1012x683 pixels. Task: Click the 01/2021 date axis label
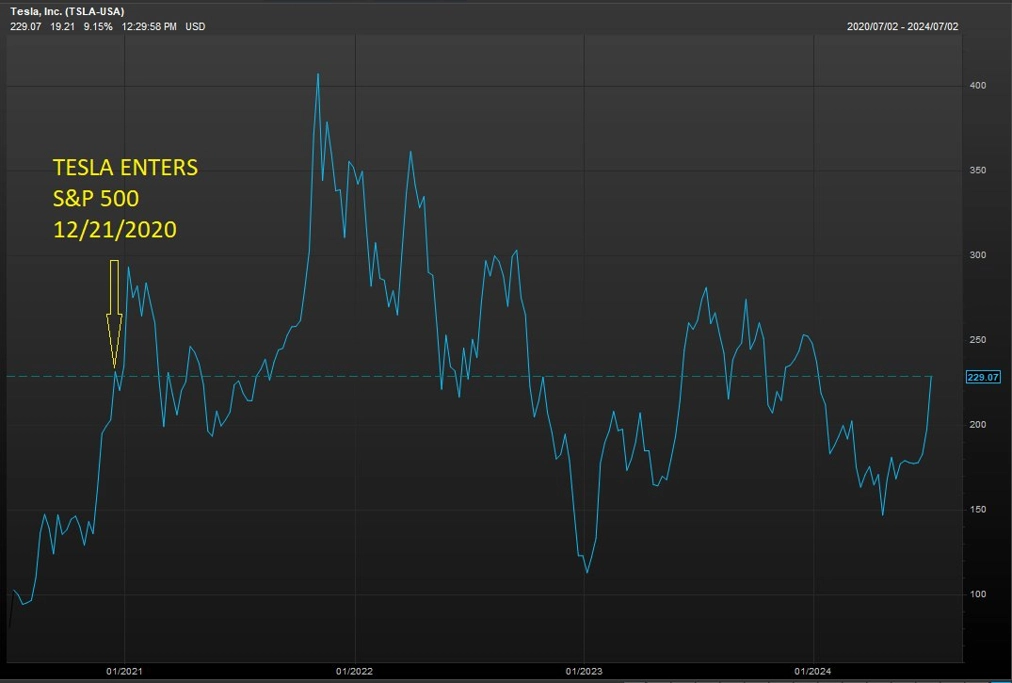pyautogui.click(x=125, y=671)
